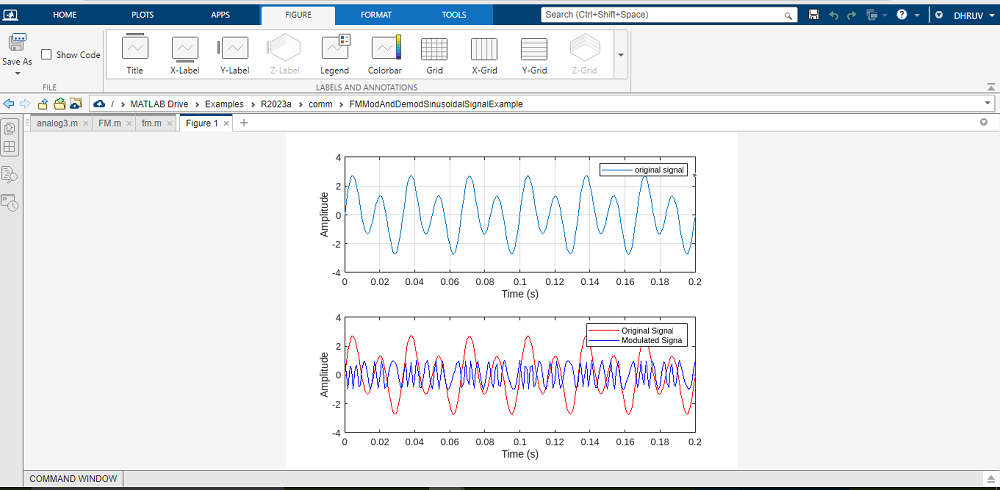Toggle the Legend button in ribbon
The image size is (1000, 490).
point(334,54)
